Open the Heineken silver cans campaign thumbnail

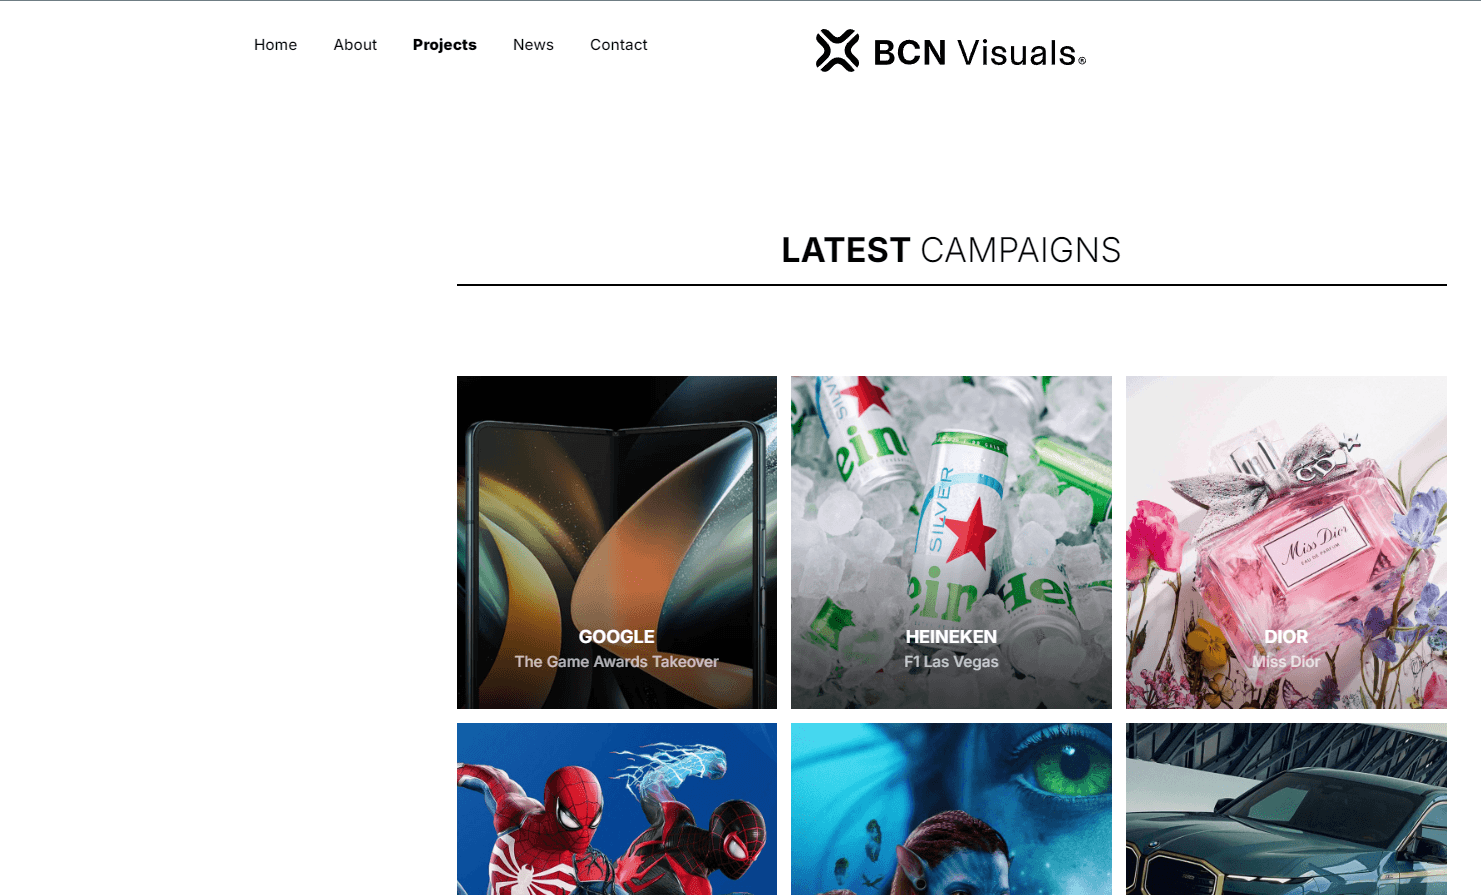[x=951, y=542]
